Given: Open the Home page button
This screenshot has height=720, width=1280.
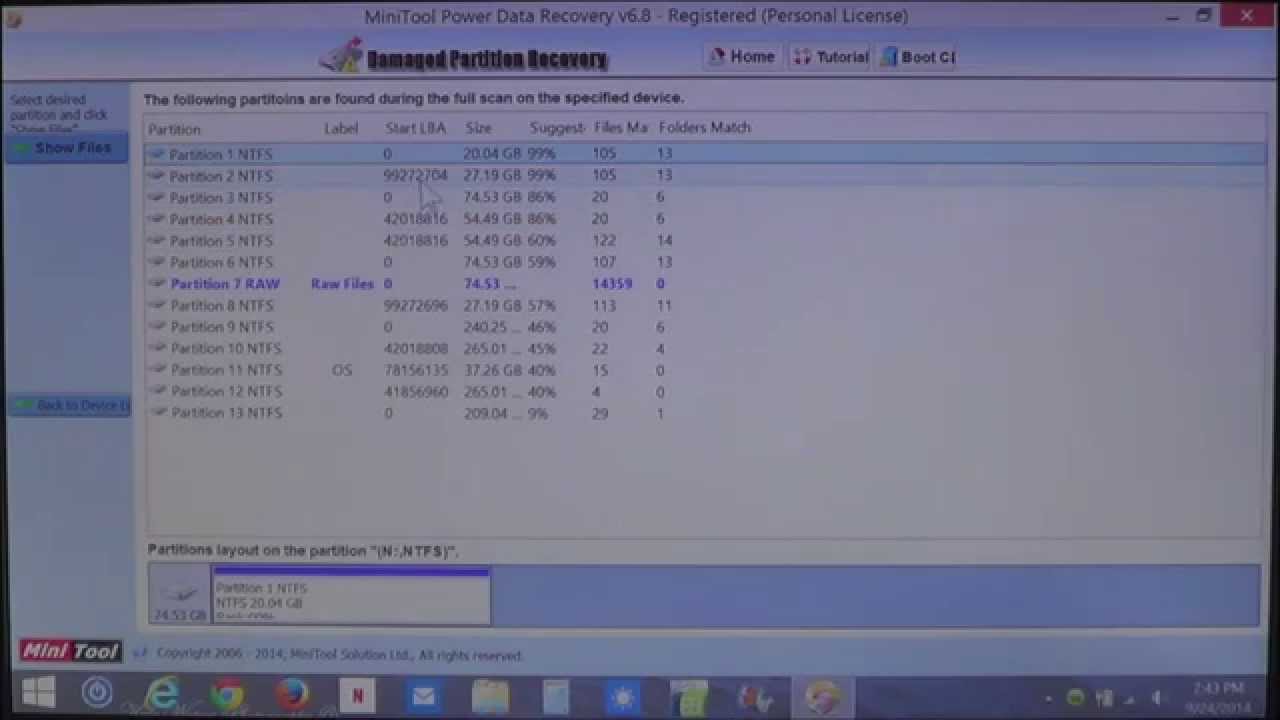Looking at the screenshot, I should pyautogui.click(x=742, y=57).
